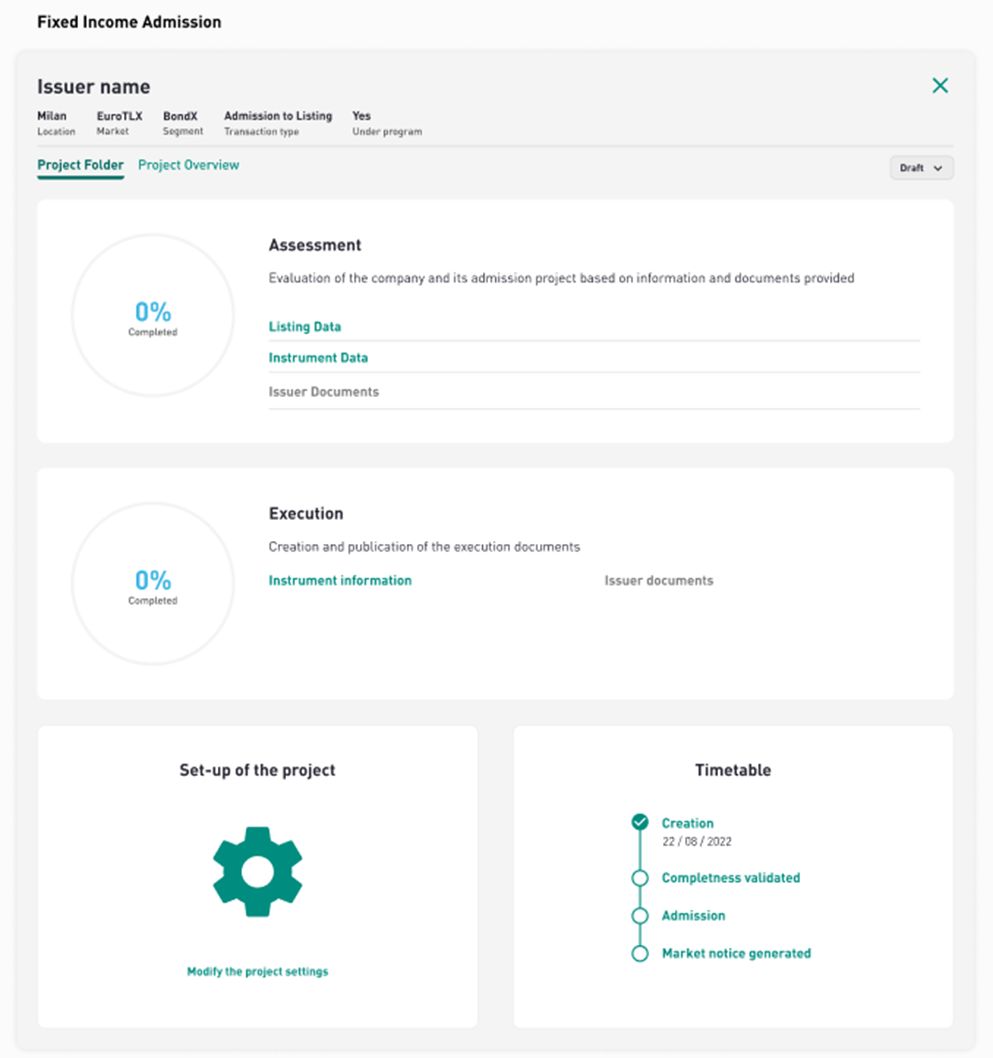Open Instrument information under Execution
Image resolution: width=993 pixels, height=1058 pixels.
coord(340,580)
